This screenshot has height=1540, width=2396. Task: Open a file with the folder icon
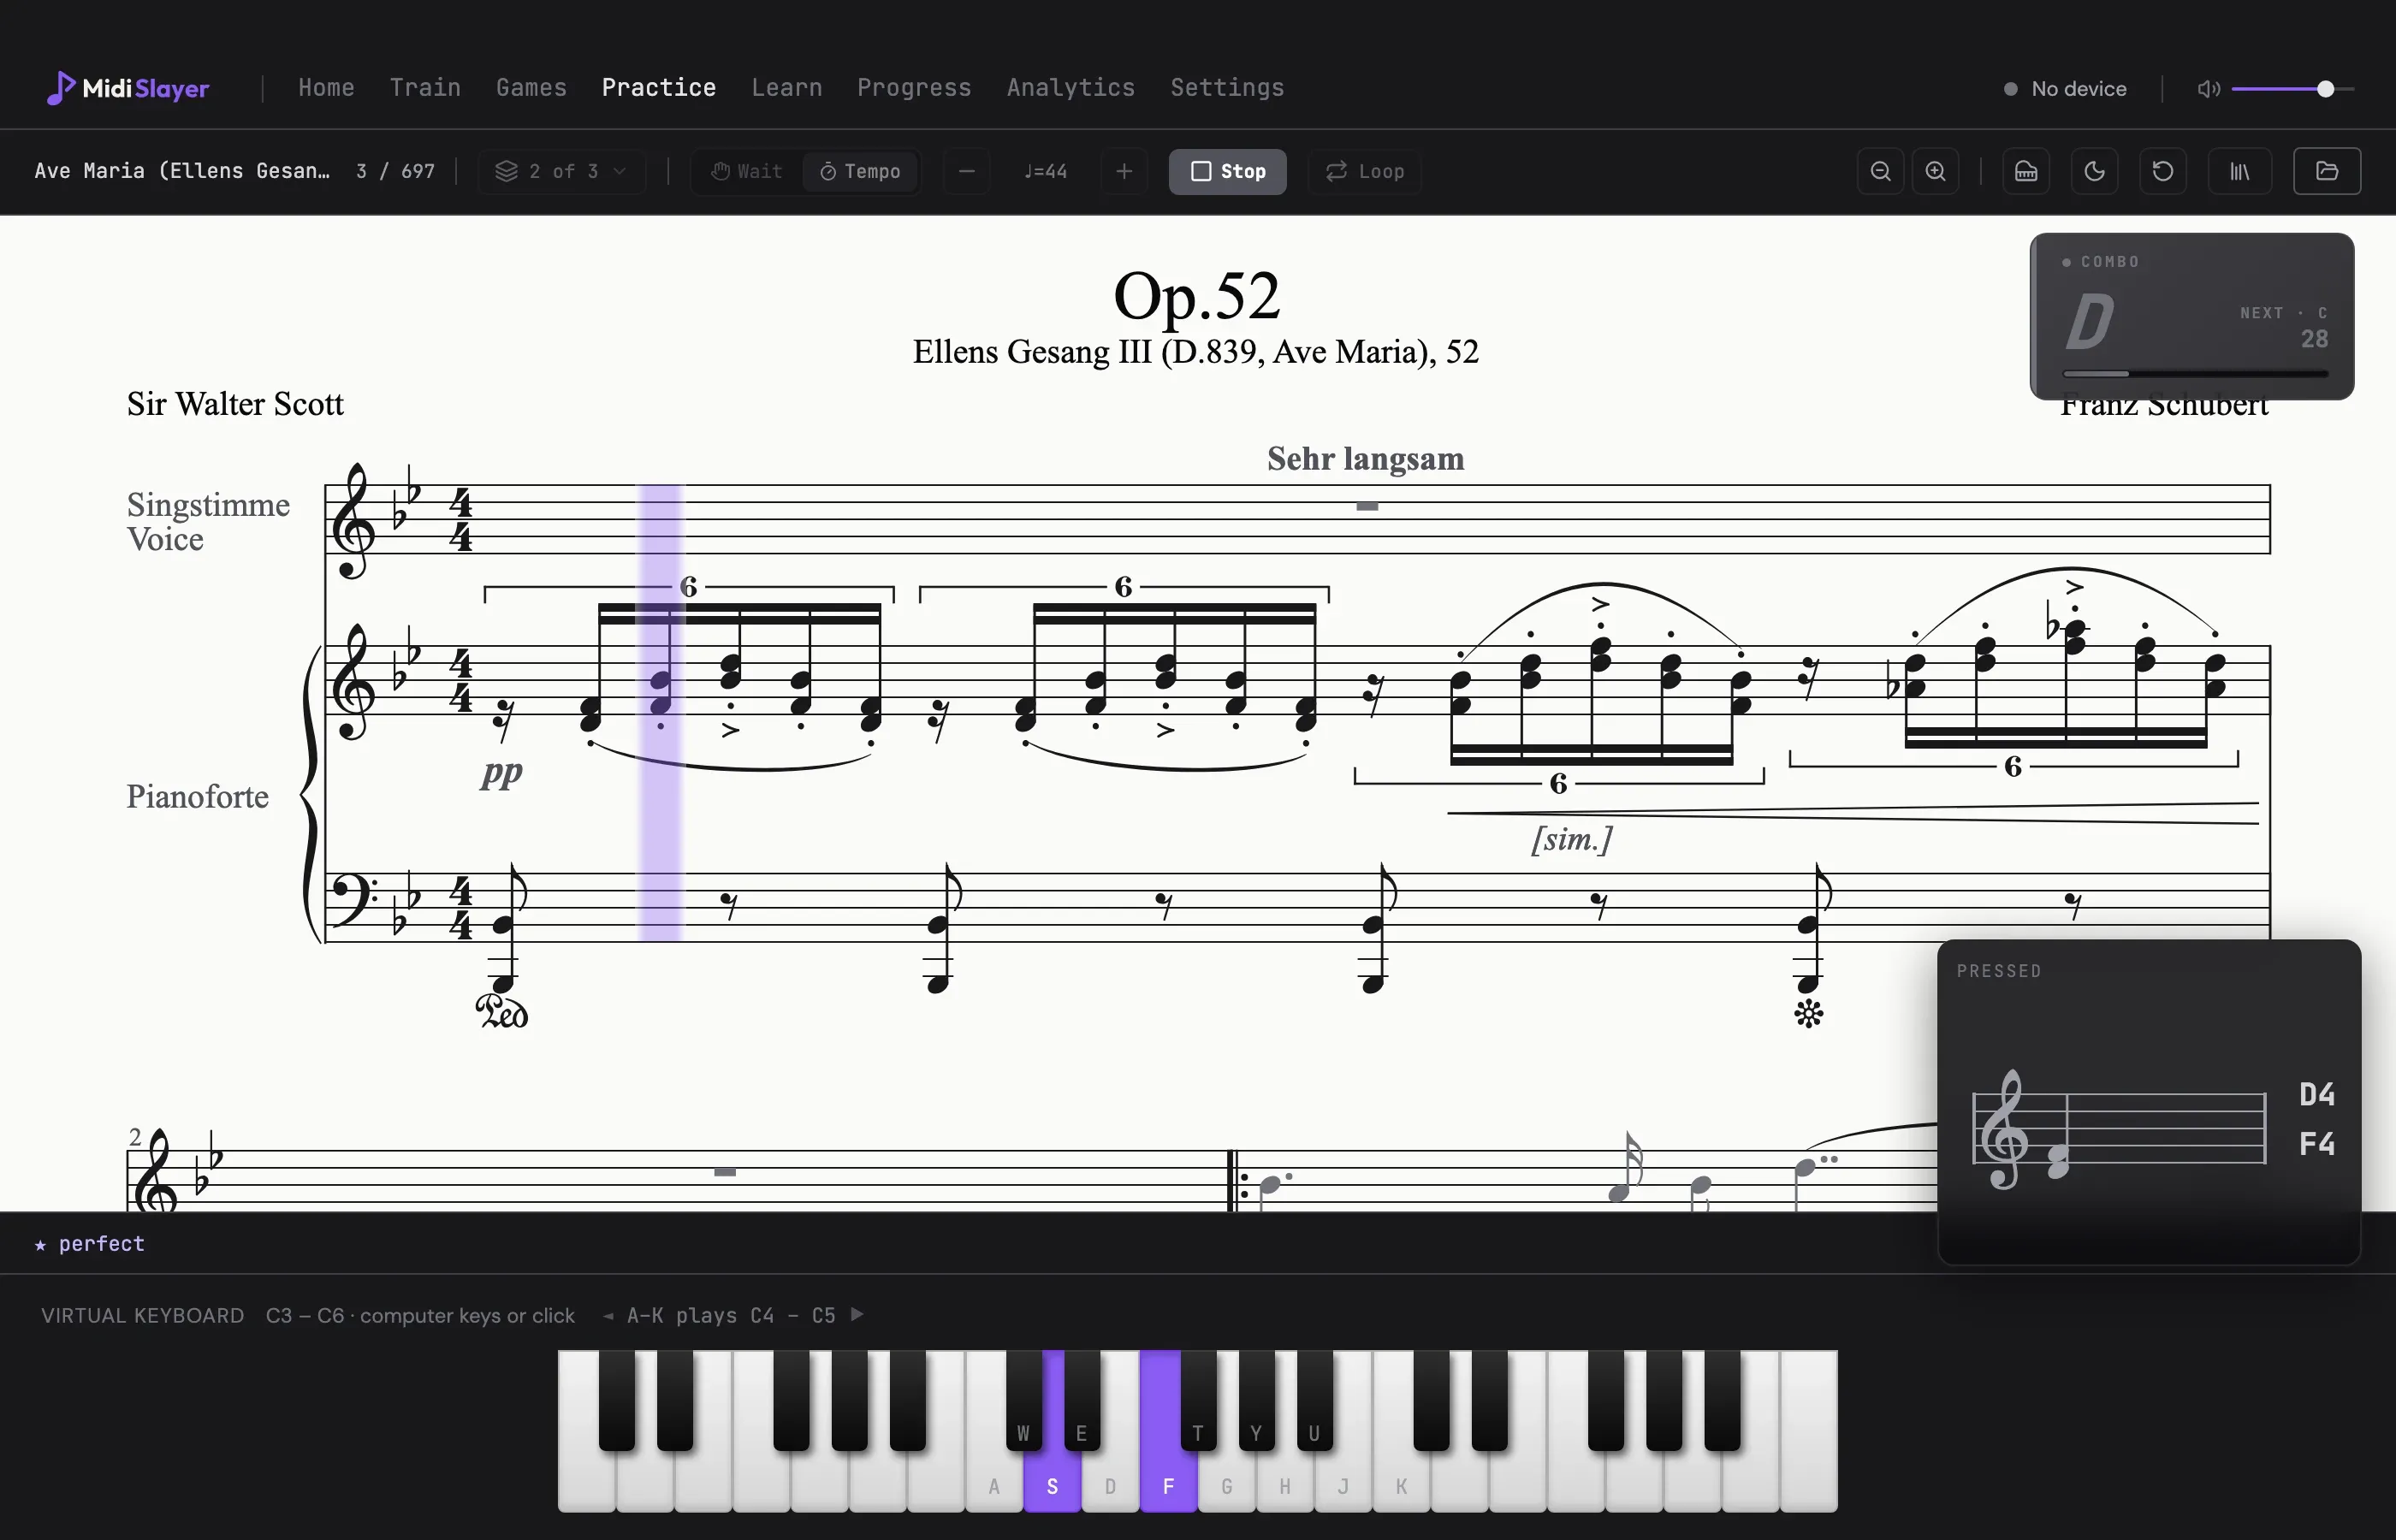click(x=2327, y=171)
